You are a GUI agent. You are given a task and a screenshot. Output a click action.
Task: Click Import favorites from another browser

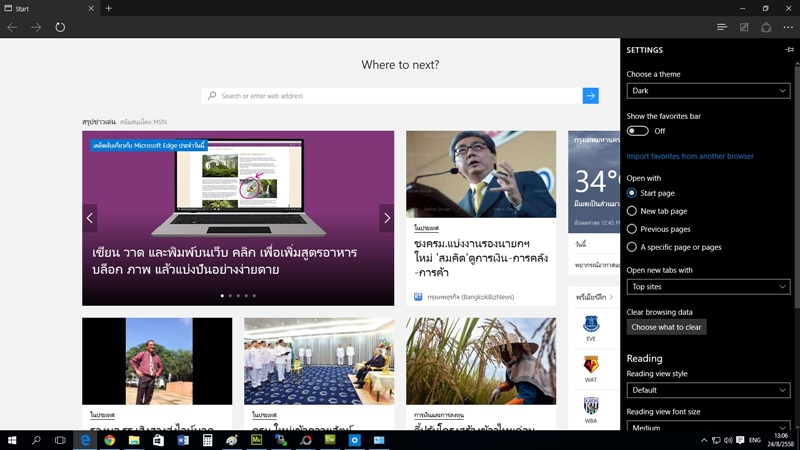pyautogui.click(x=690, y=156)
